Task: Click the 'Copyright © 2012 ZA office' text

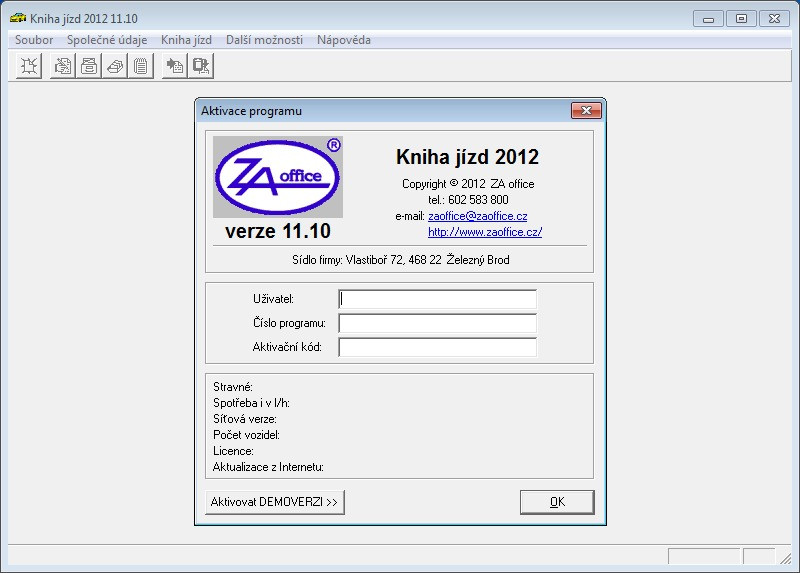Action: (468, 184)
